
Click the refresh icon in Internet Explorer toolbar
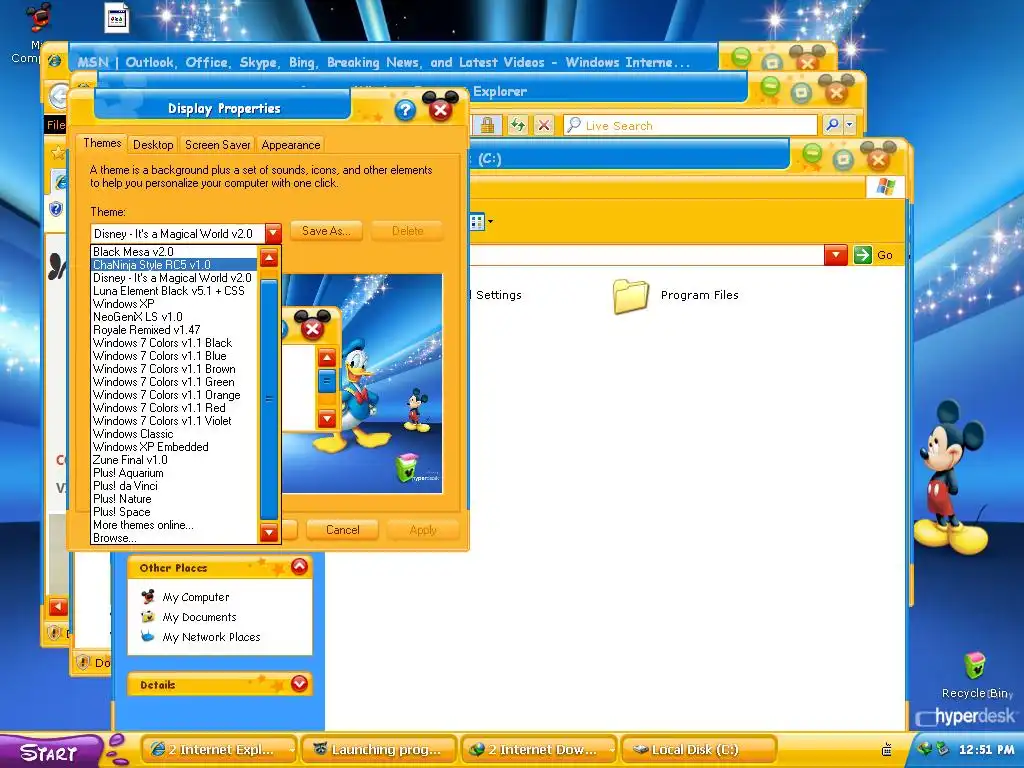pyautogui.click(x=518, y=125)
